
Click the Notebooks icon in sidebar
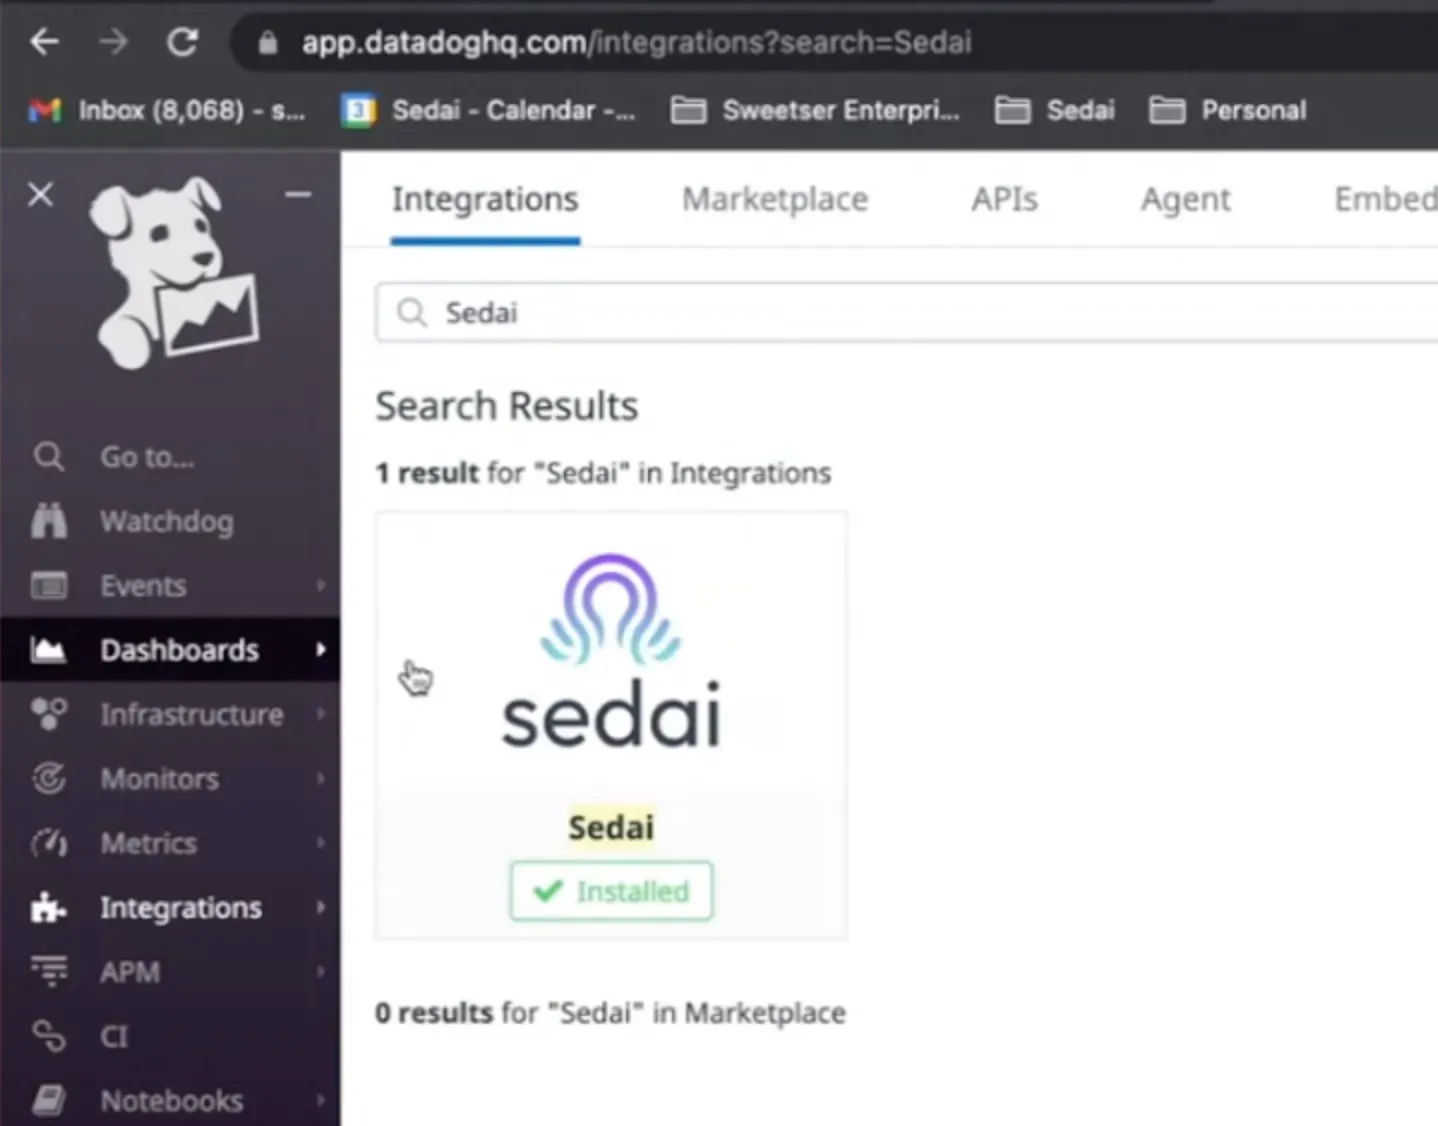click(48, 1100)
